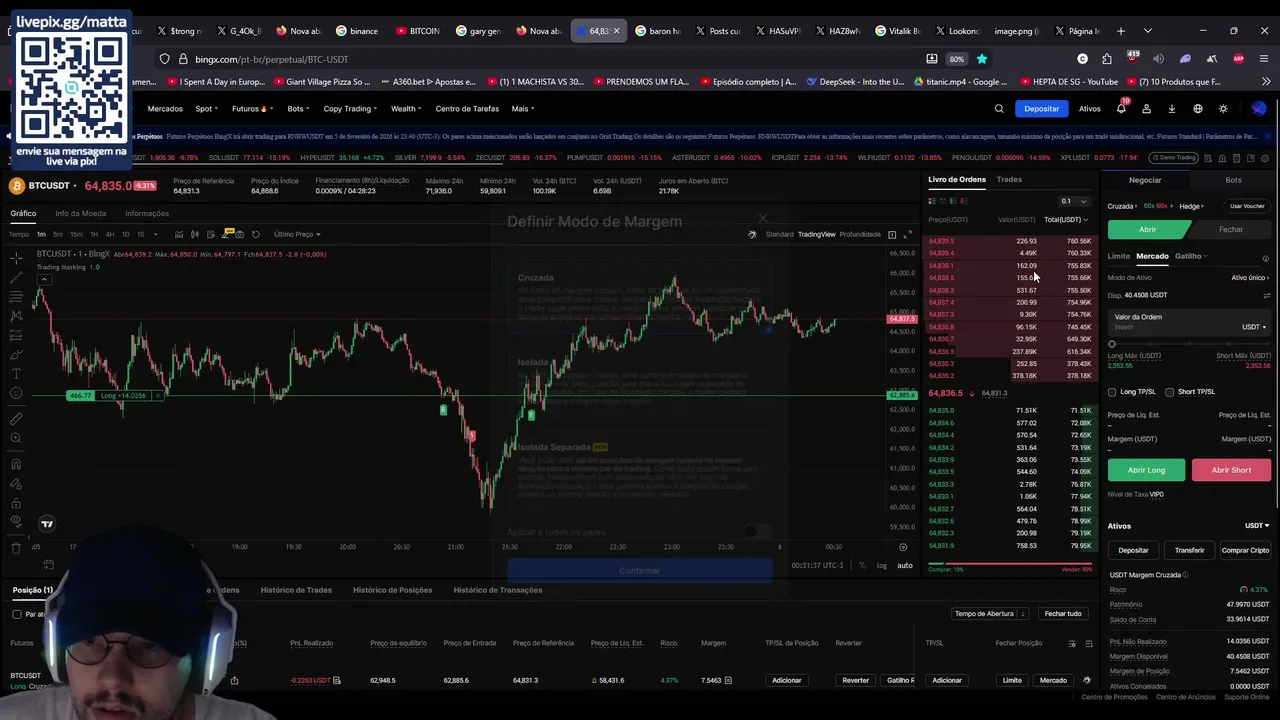Open the Copy Trading menu
Screen dimensions: 1280x720
pos(350,108)
